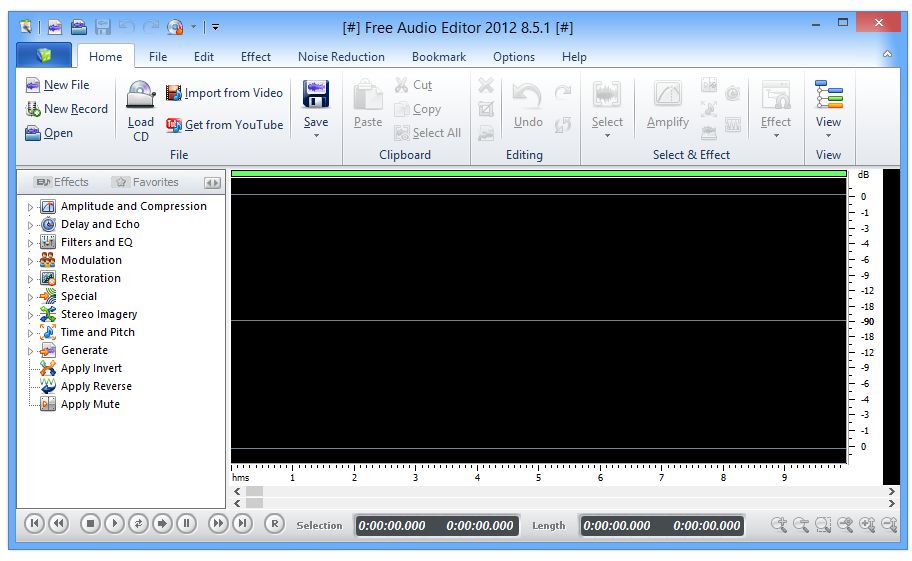This screenshot has width=912, height=561.
Task: Click the Select waveform icon
Action: [607, 95]
